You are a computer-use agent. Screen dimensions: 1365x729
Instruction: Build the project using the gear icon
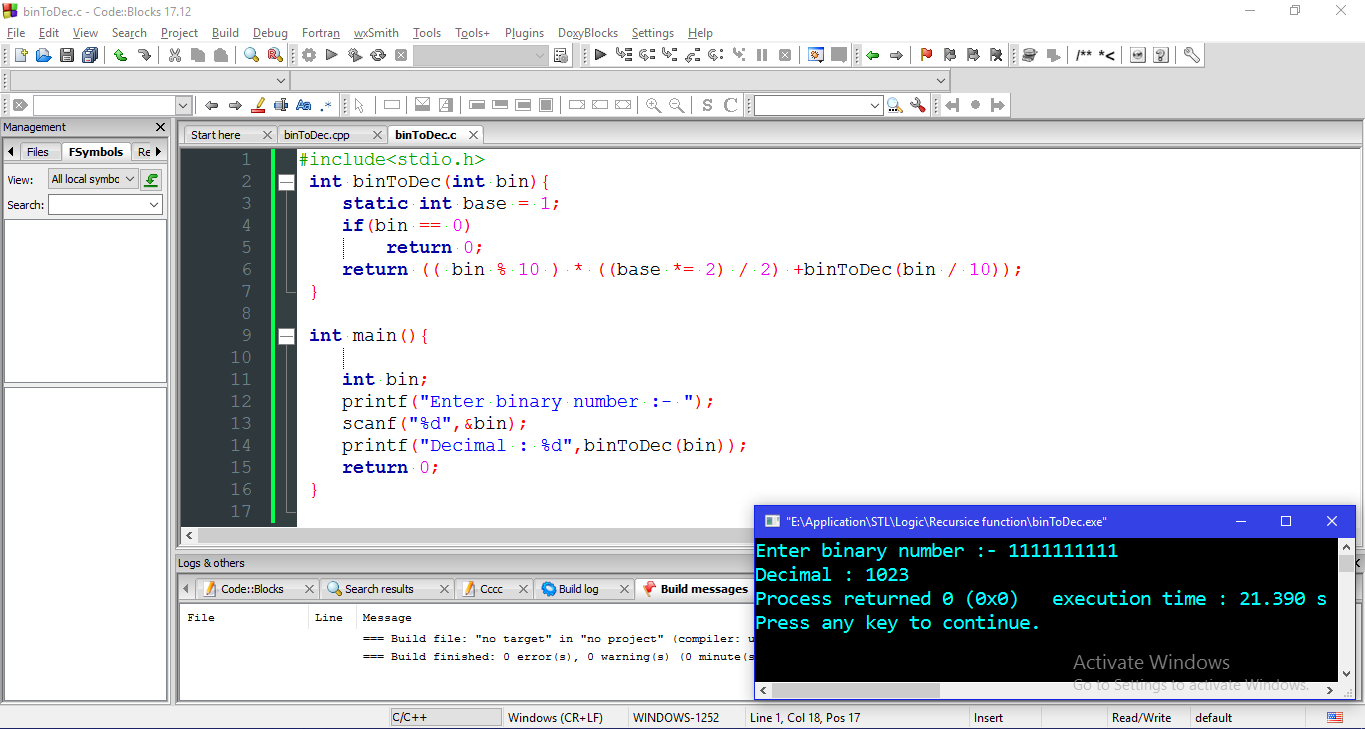click(308, 55)
